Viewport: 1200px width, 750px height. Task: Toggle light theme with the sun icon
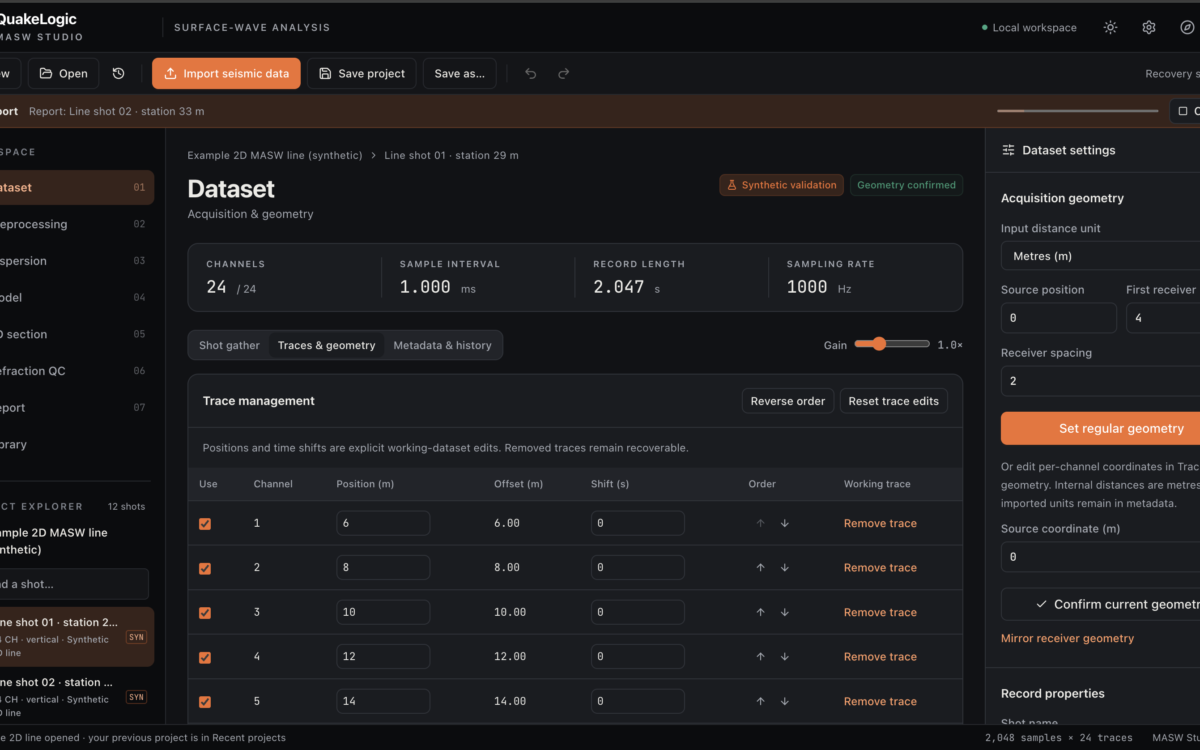coord(1110,27)
